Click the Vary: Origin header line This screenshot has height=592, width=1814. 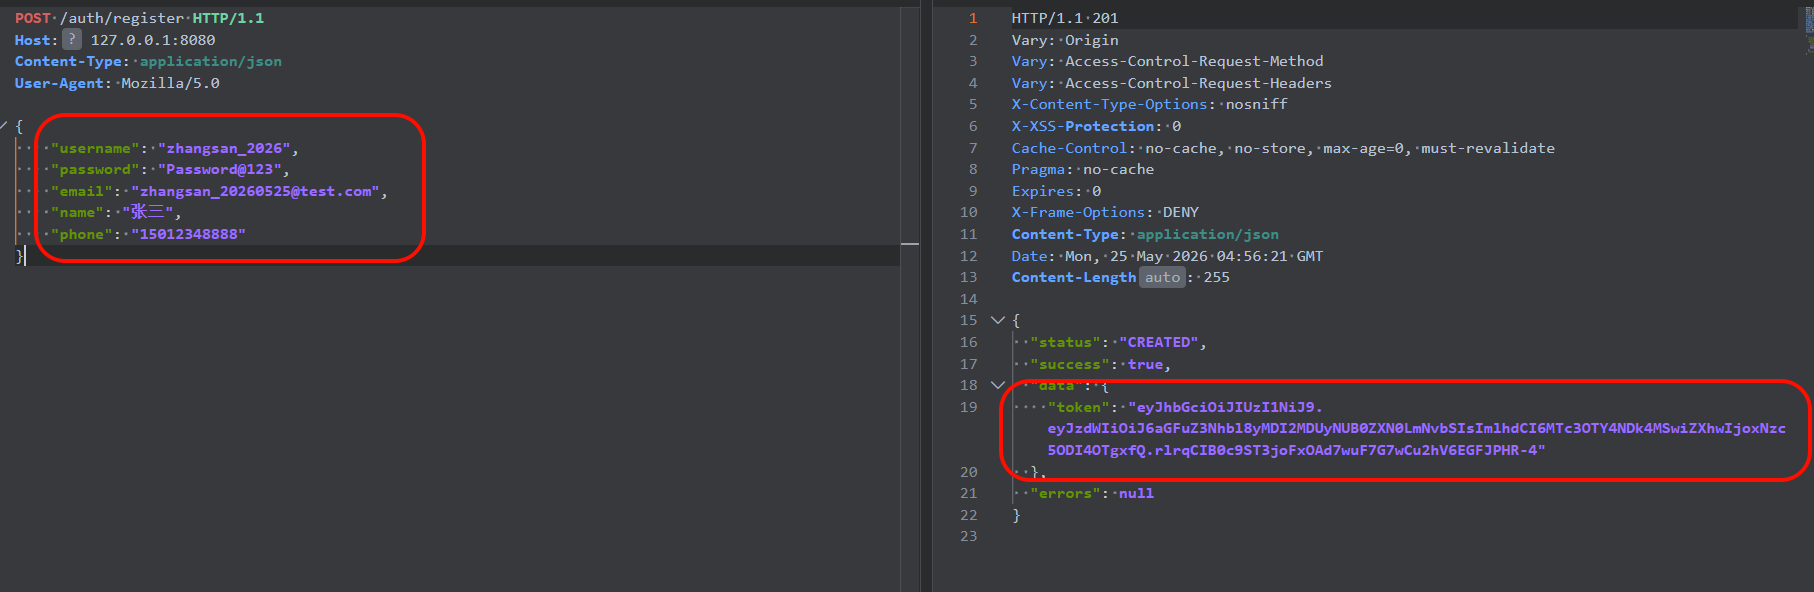click(x=1065, y=40)
